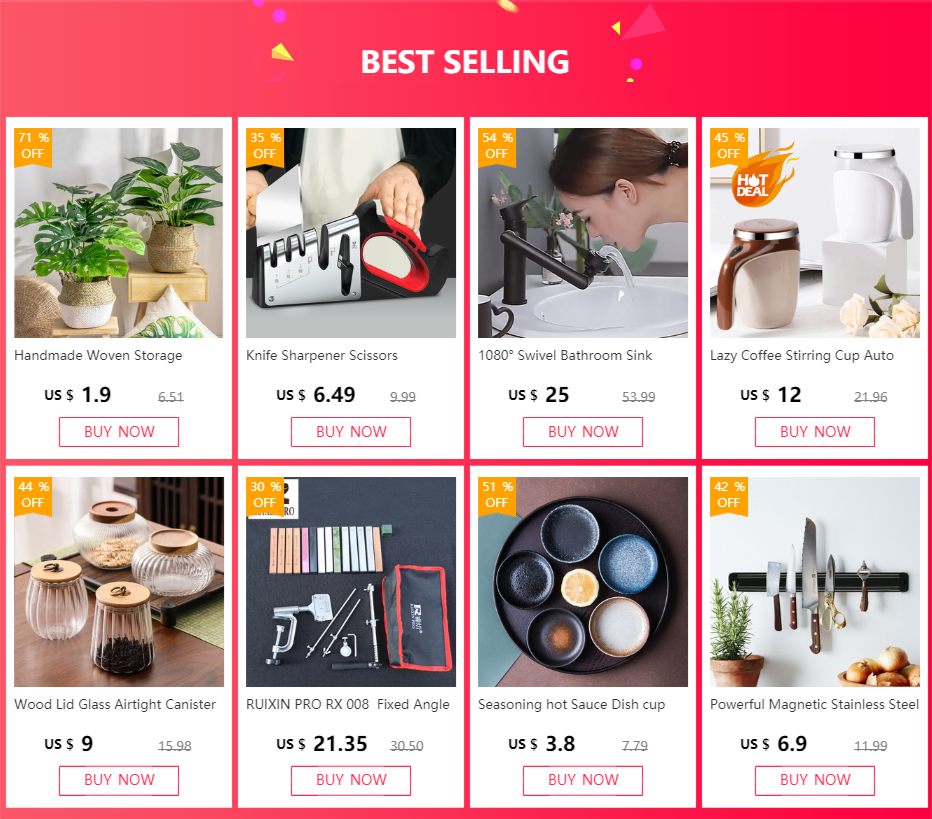
Task: Click the HOT DEAL flame badge
Action: click(x=761, y=177)
